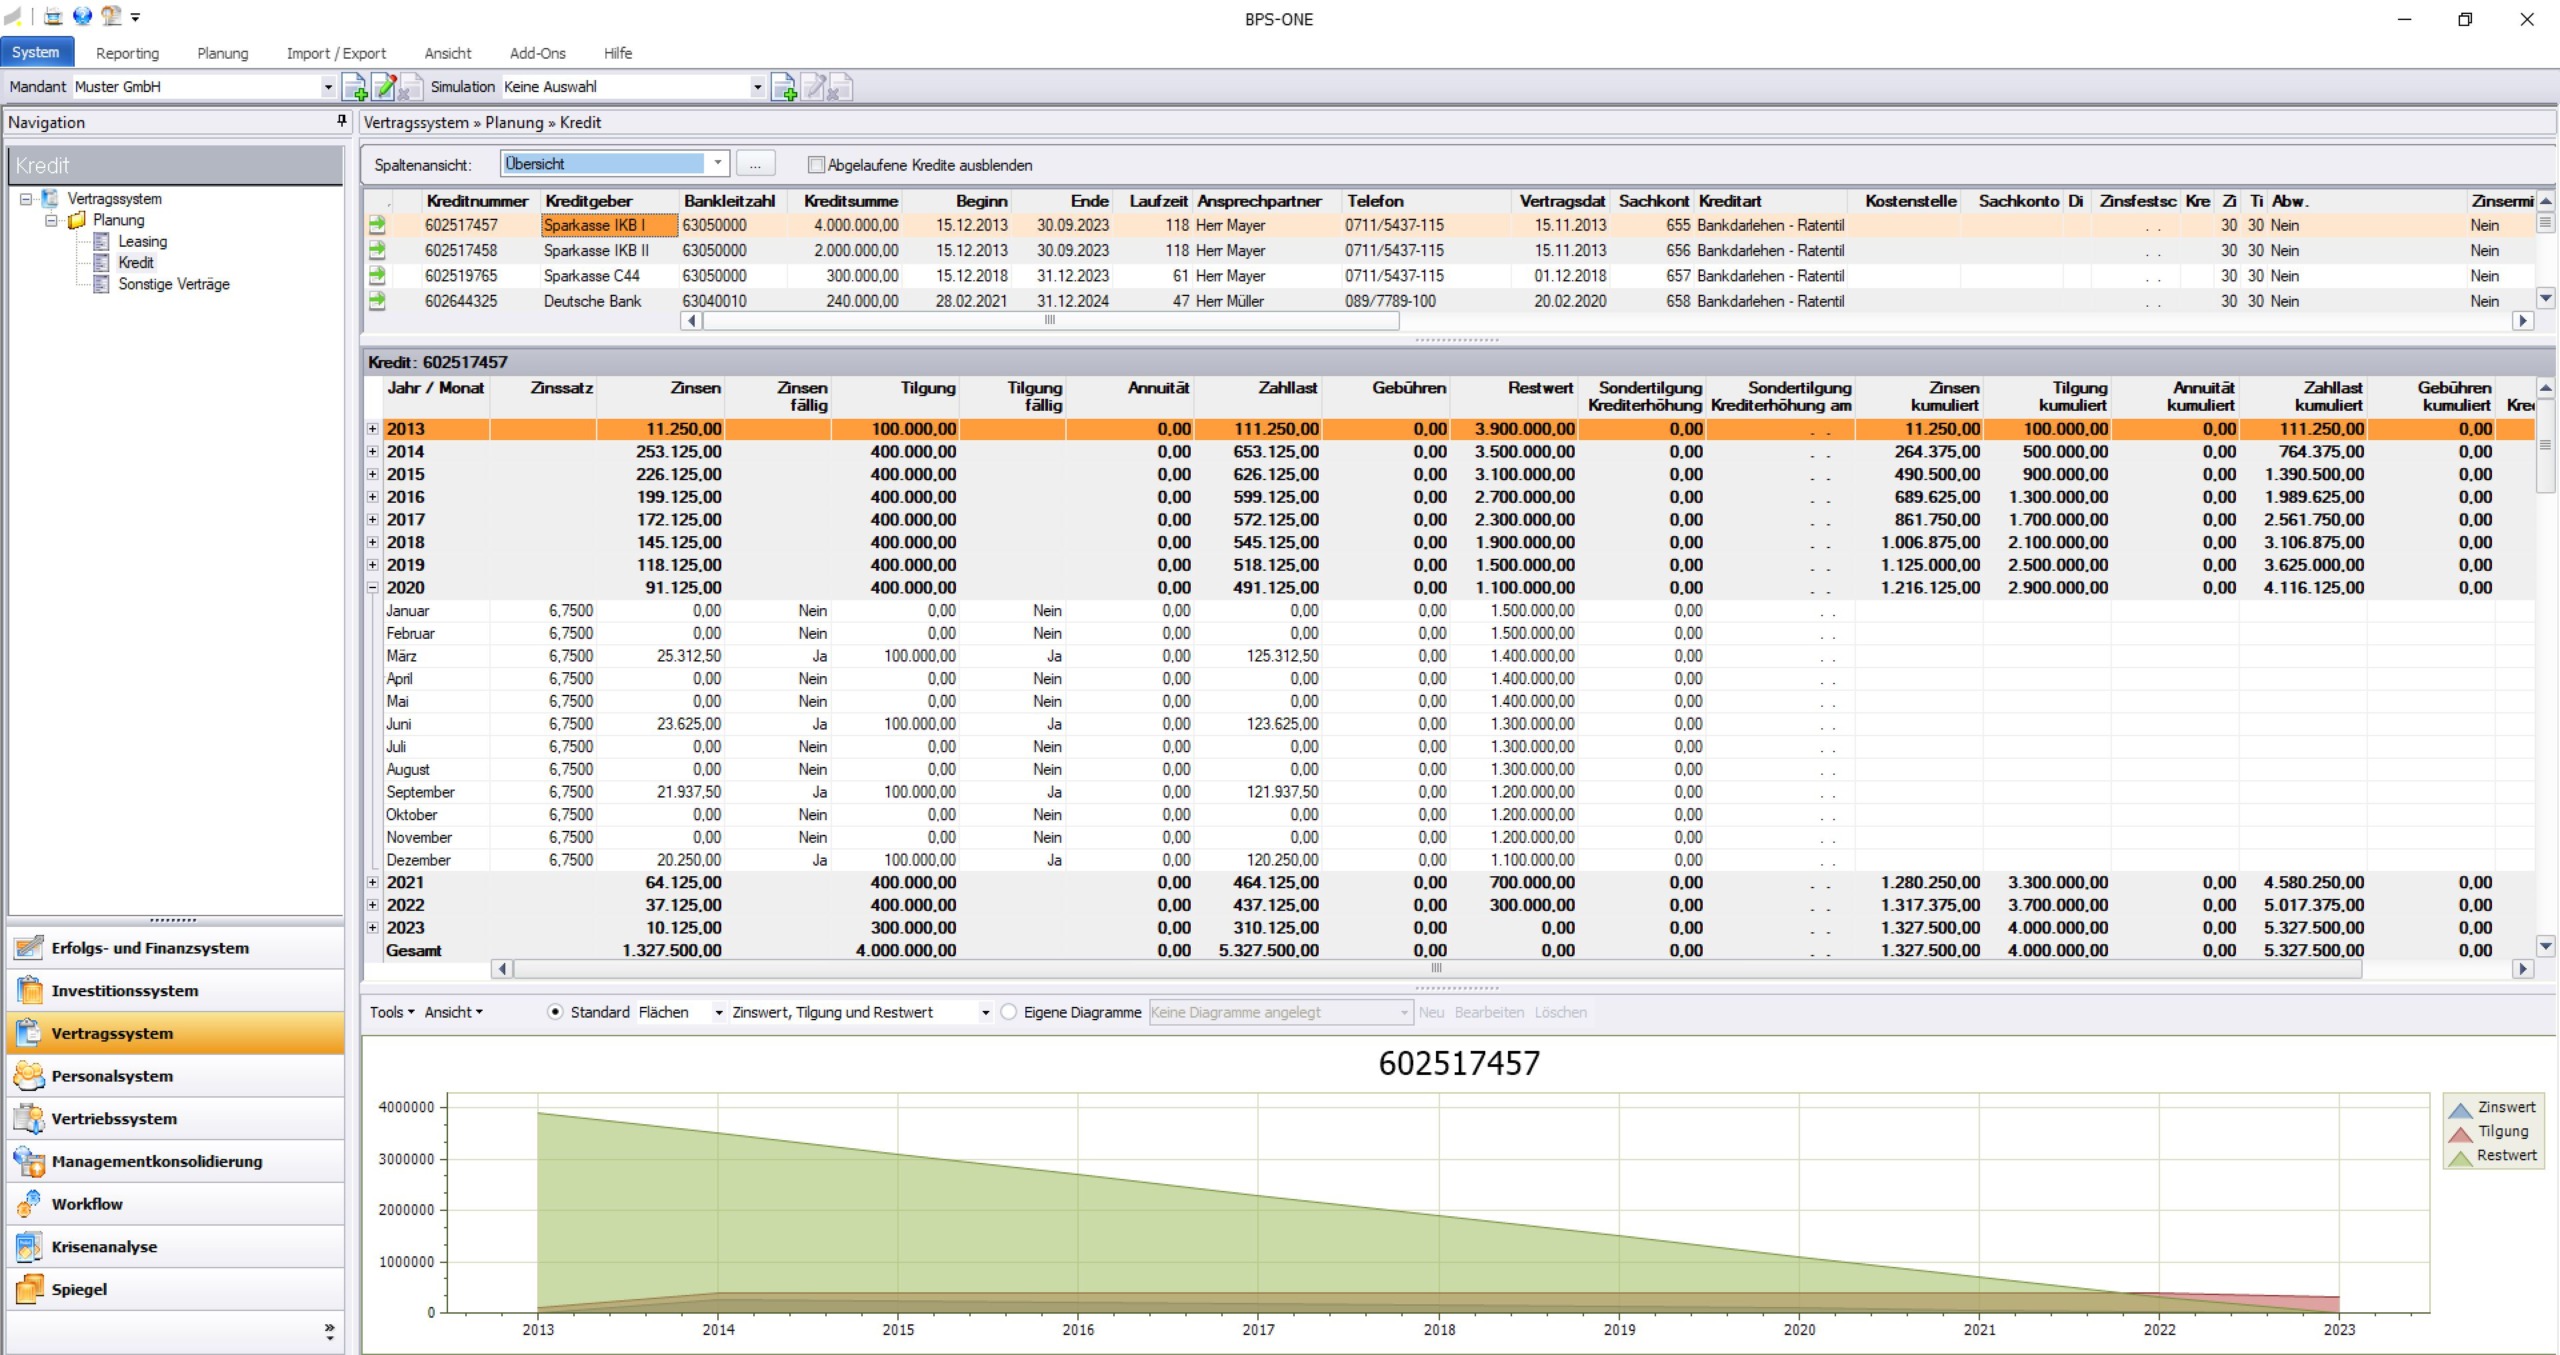Collapse the Planung tree node

tap(51, 220)
